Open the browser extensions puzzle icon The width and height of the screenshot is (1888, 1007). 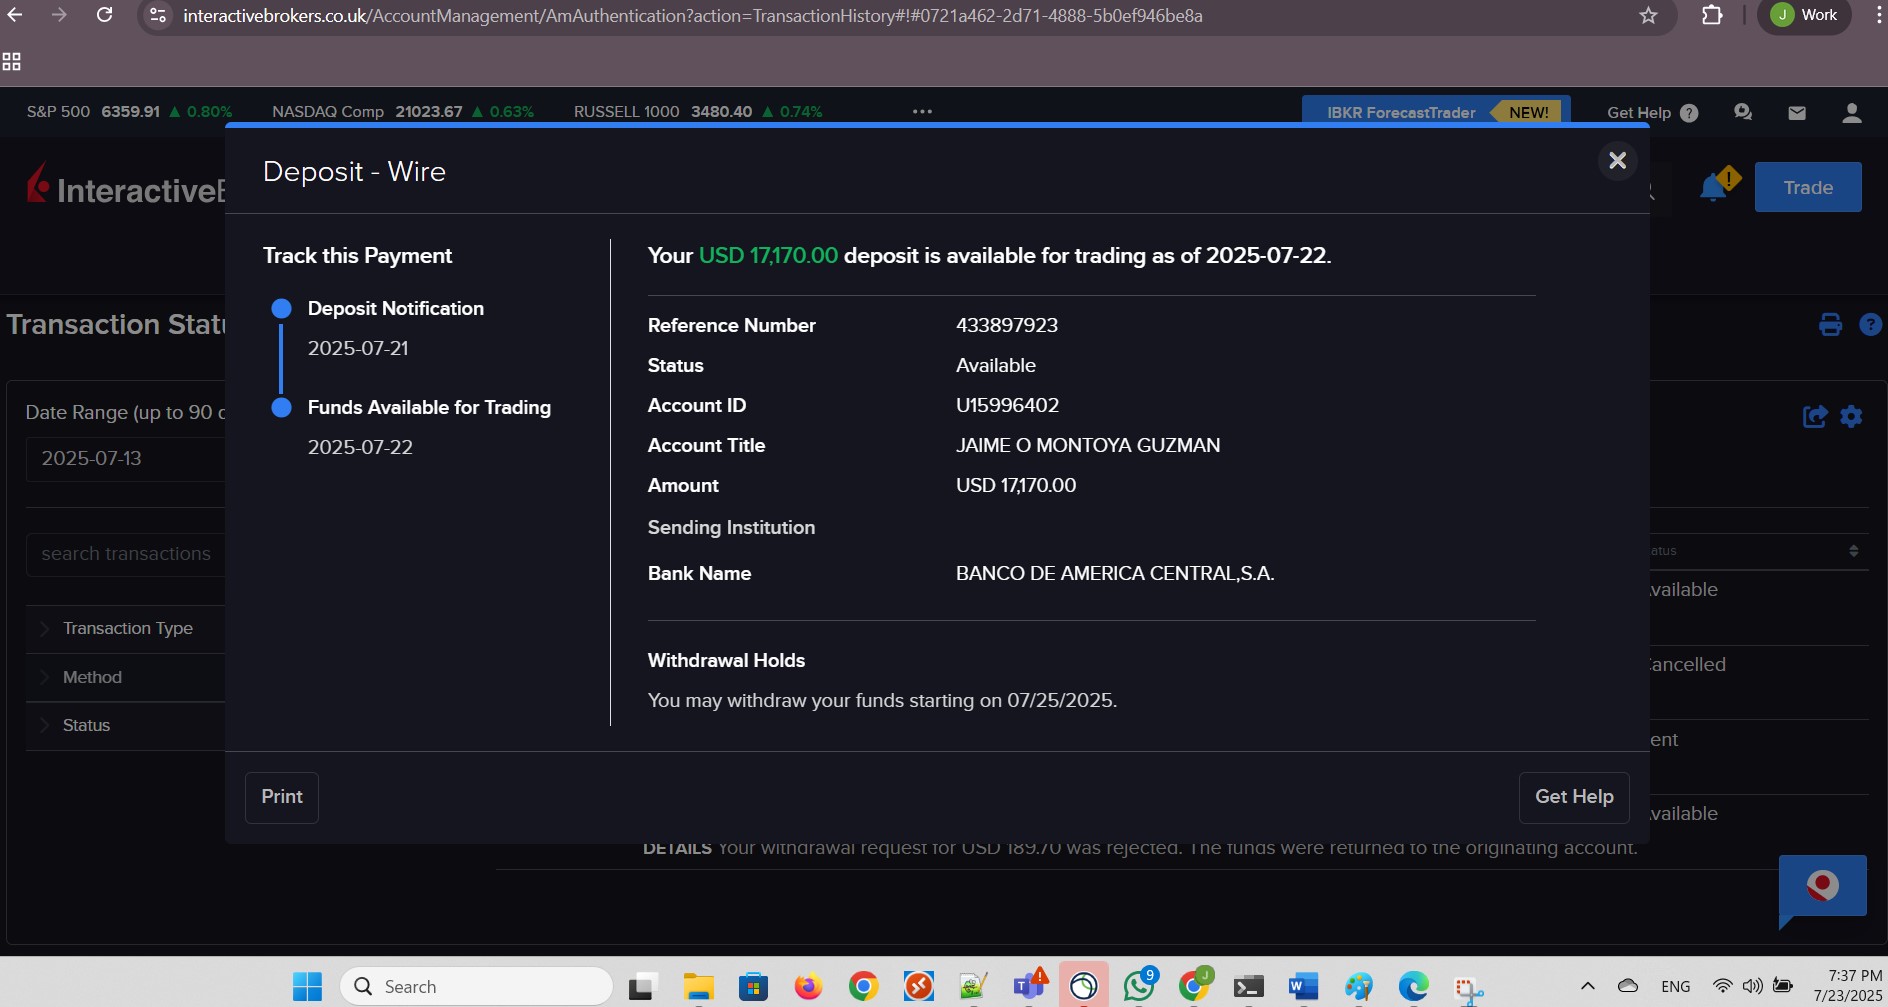1712,15
